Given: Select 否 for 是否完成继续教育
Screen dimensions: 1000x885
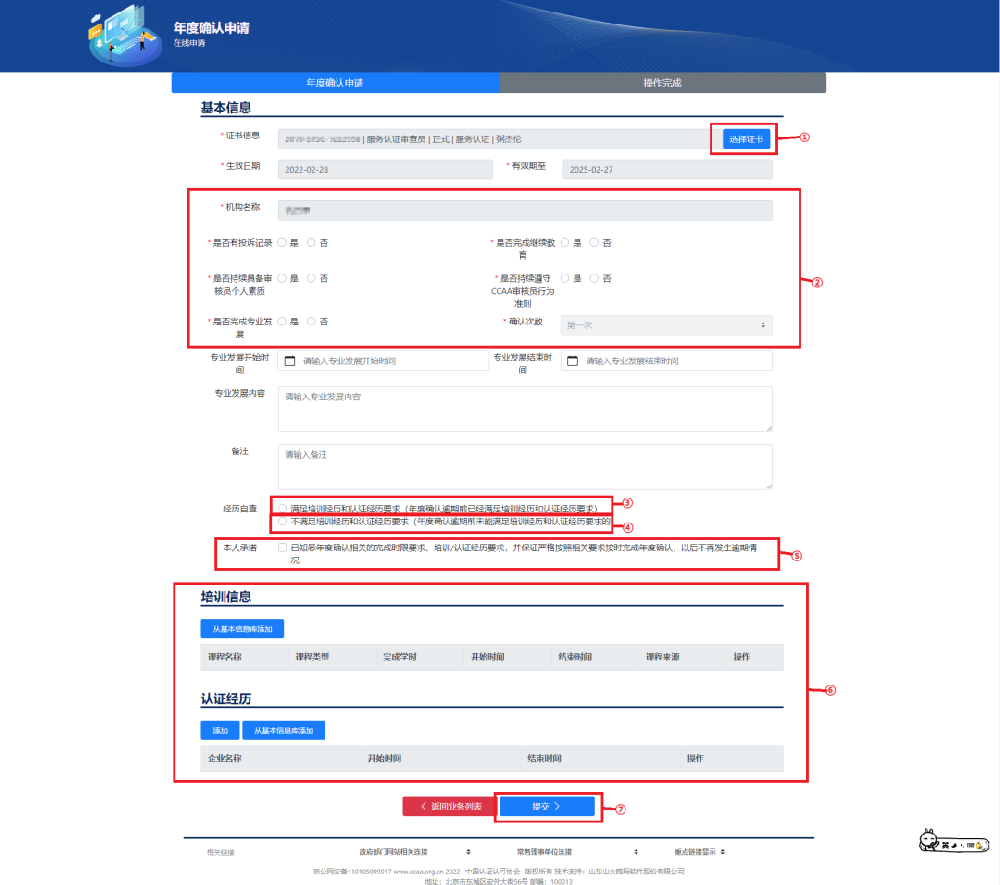Looking at the screenshot, I should 594,242.
